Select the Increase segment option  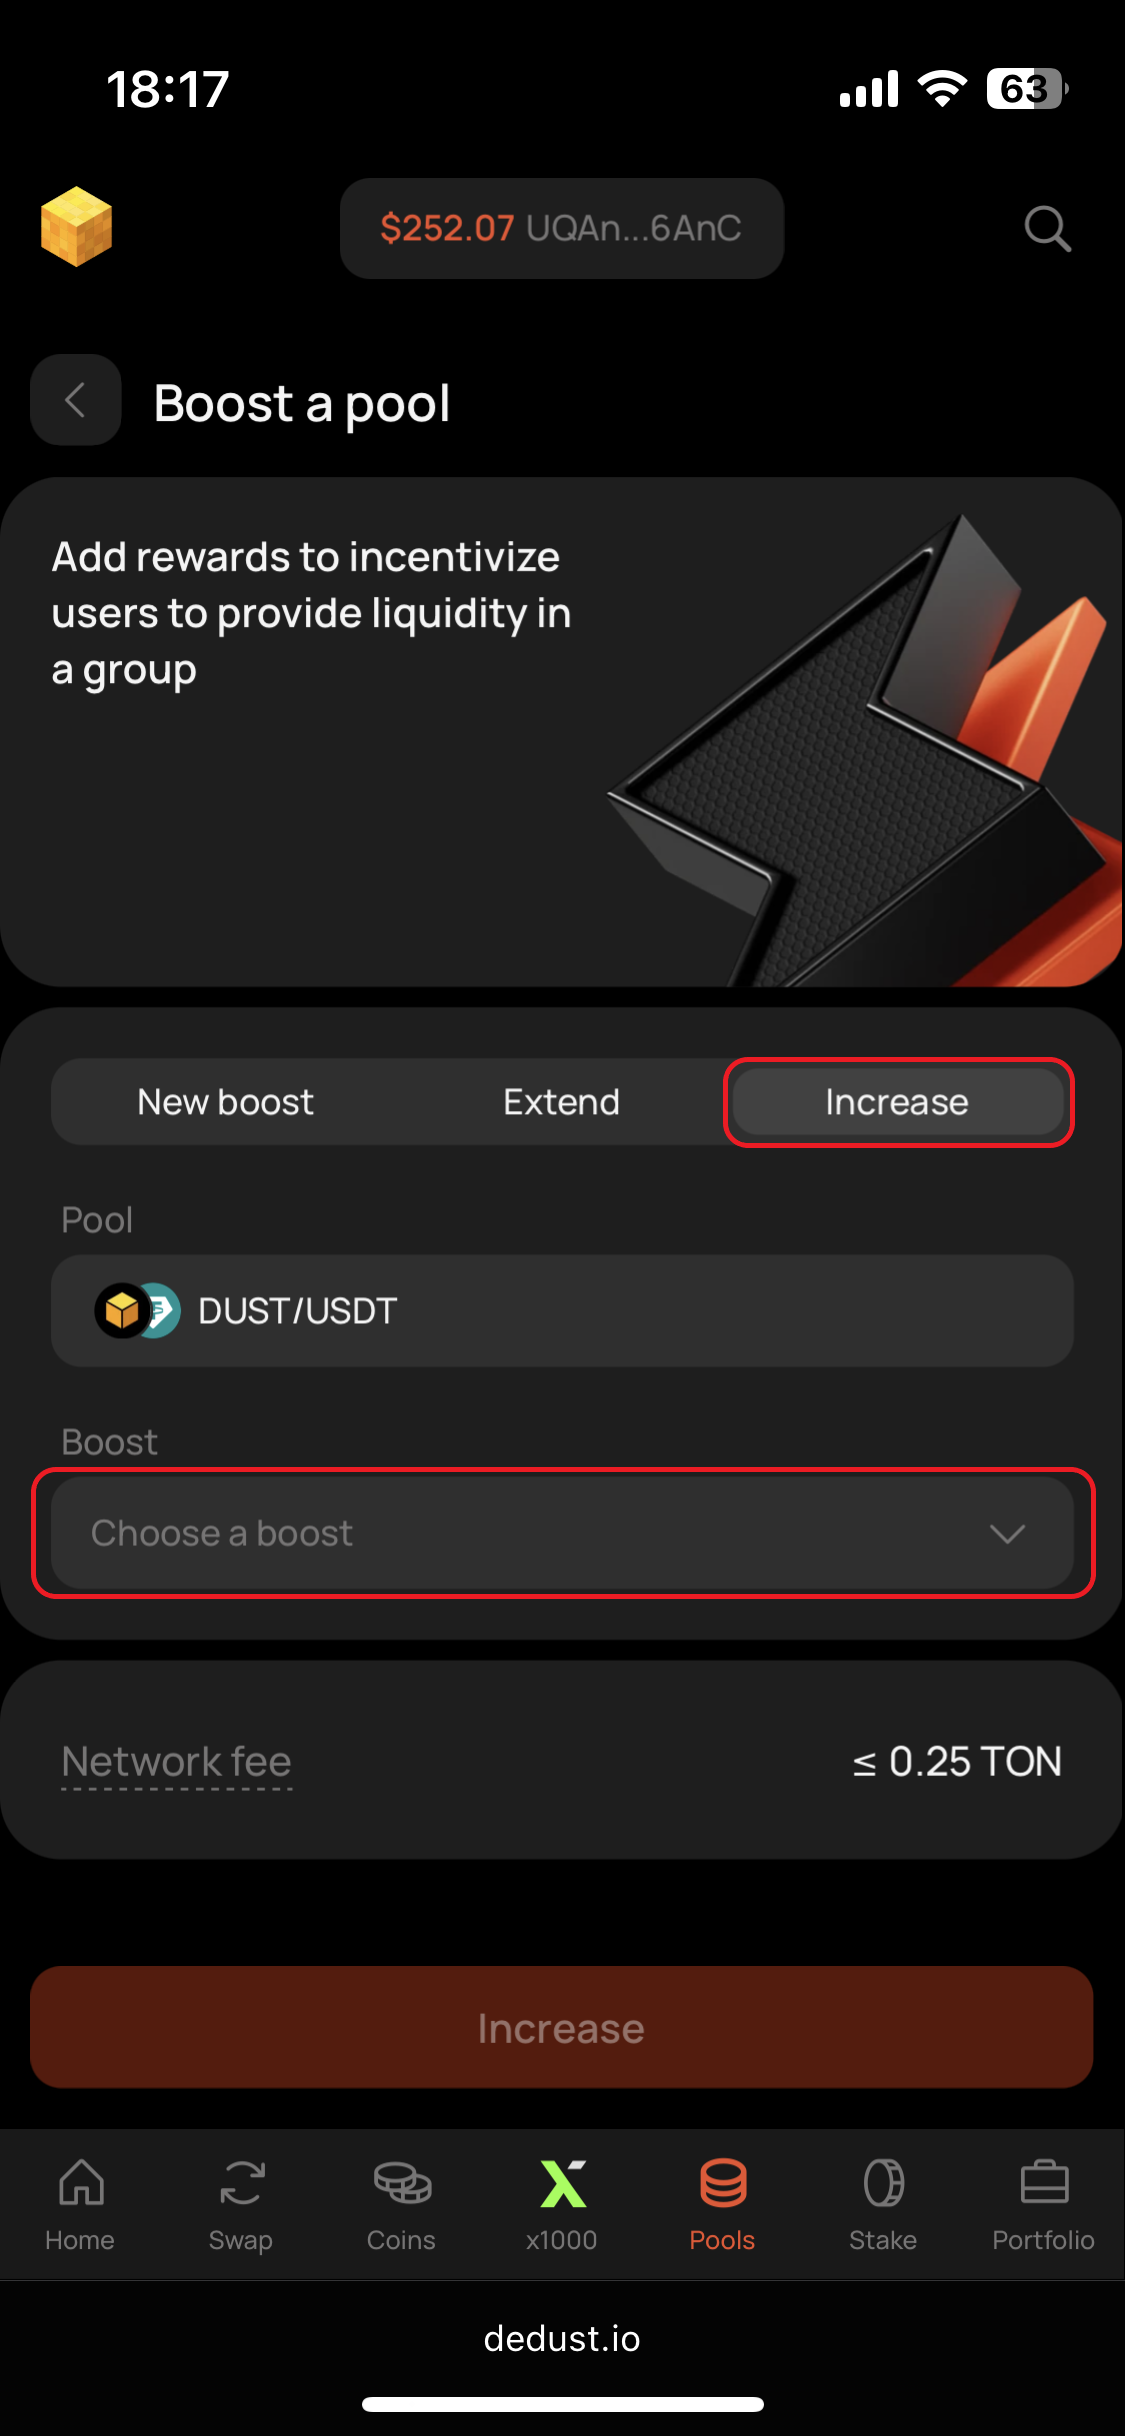(898, 1102)
